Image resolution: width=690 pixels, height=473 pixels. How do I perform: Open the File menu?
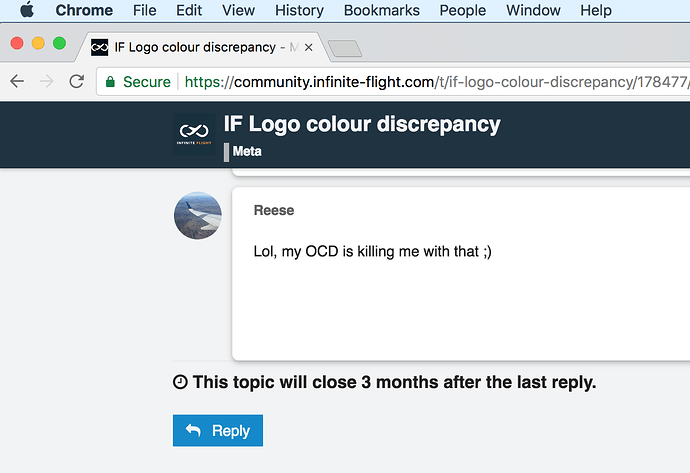tap(144, 11)
